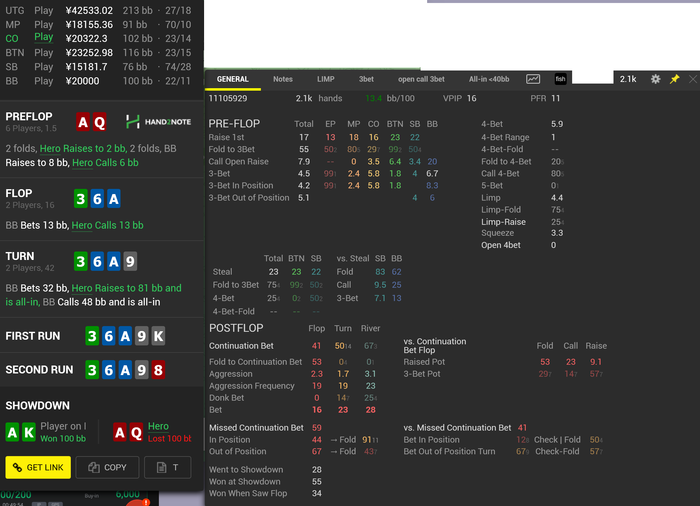700x506 pixels.
Task: Click the Hand2Note logo
Action: pos(158,121)
